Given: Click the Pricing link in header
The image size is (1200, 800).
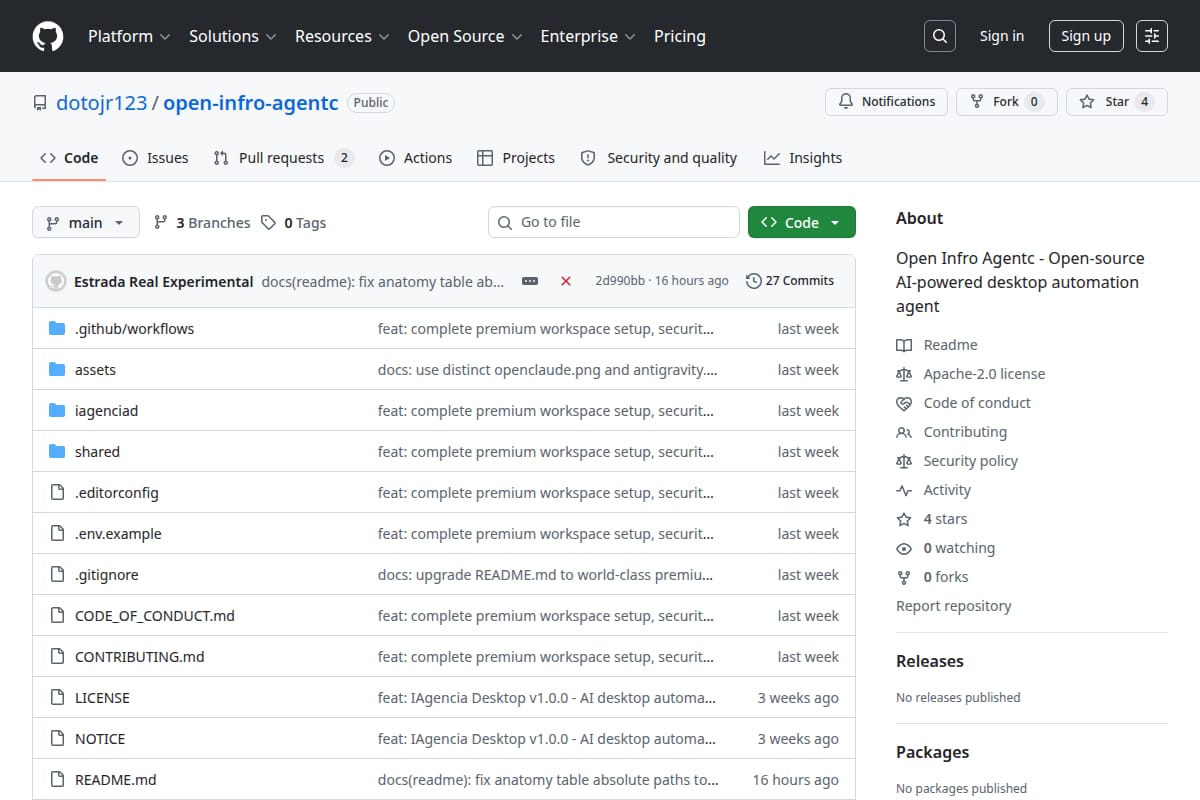Looking at the screenshot, I should click(679, 36).
